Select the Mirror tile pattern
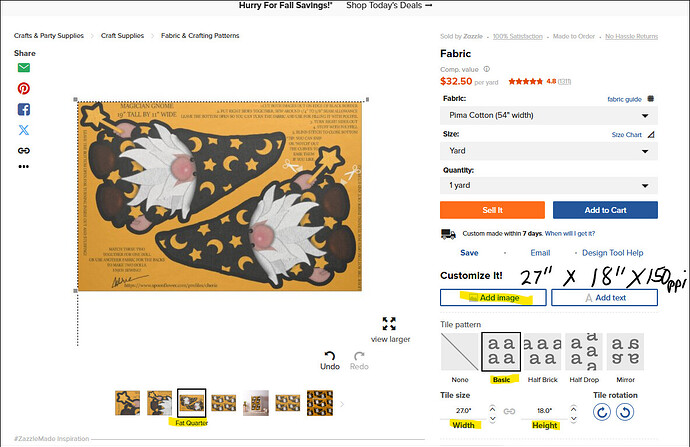The width and height of the screenshot is (690, 447). pos(625,352)
